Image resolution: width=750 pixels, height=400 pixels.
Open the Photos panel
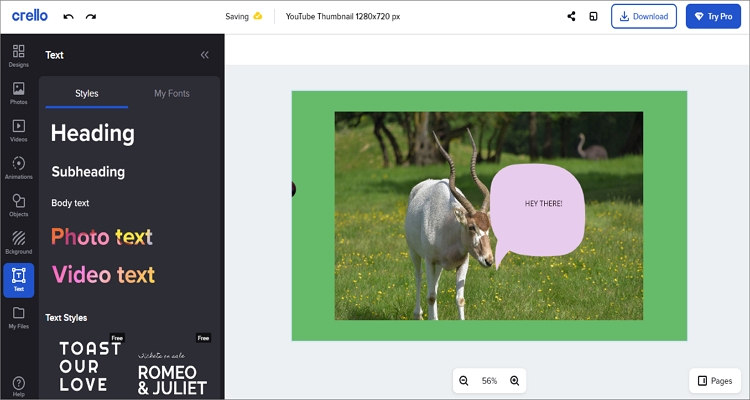(19, 93)
